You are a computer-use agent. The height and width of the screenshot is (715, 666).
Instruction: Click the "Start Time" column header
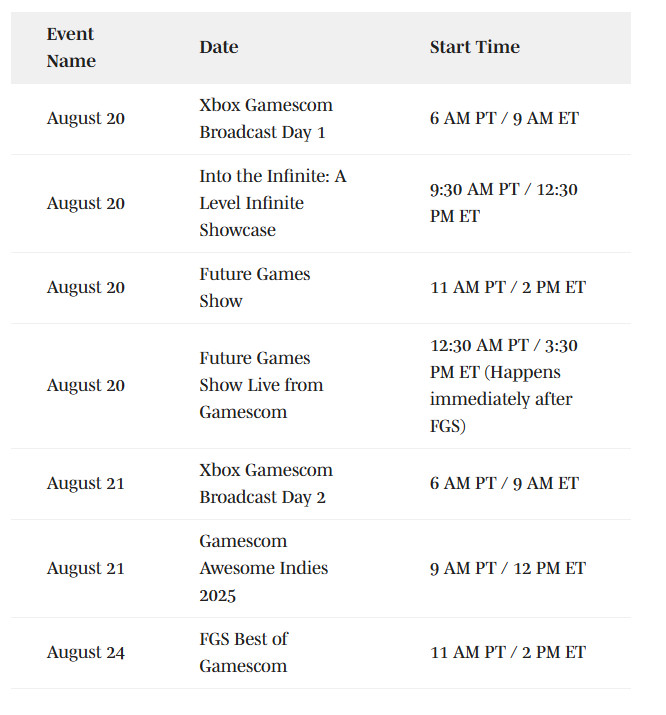click(474, 47)
